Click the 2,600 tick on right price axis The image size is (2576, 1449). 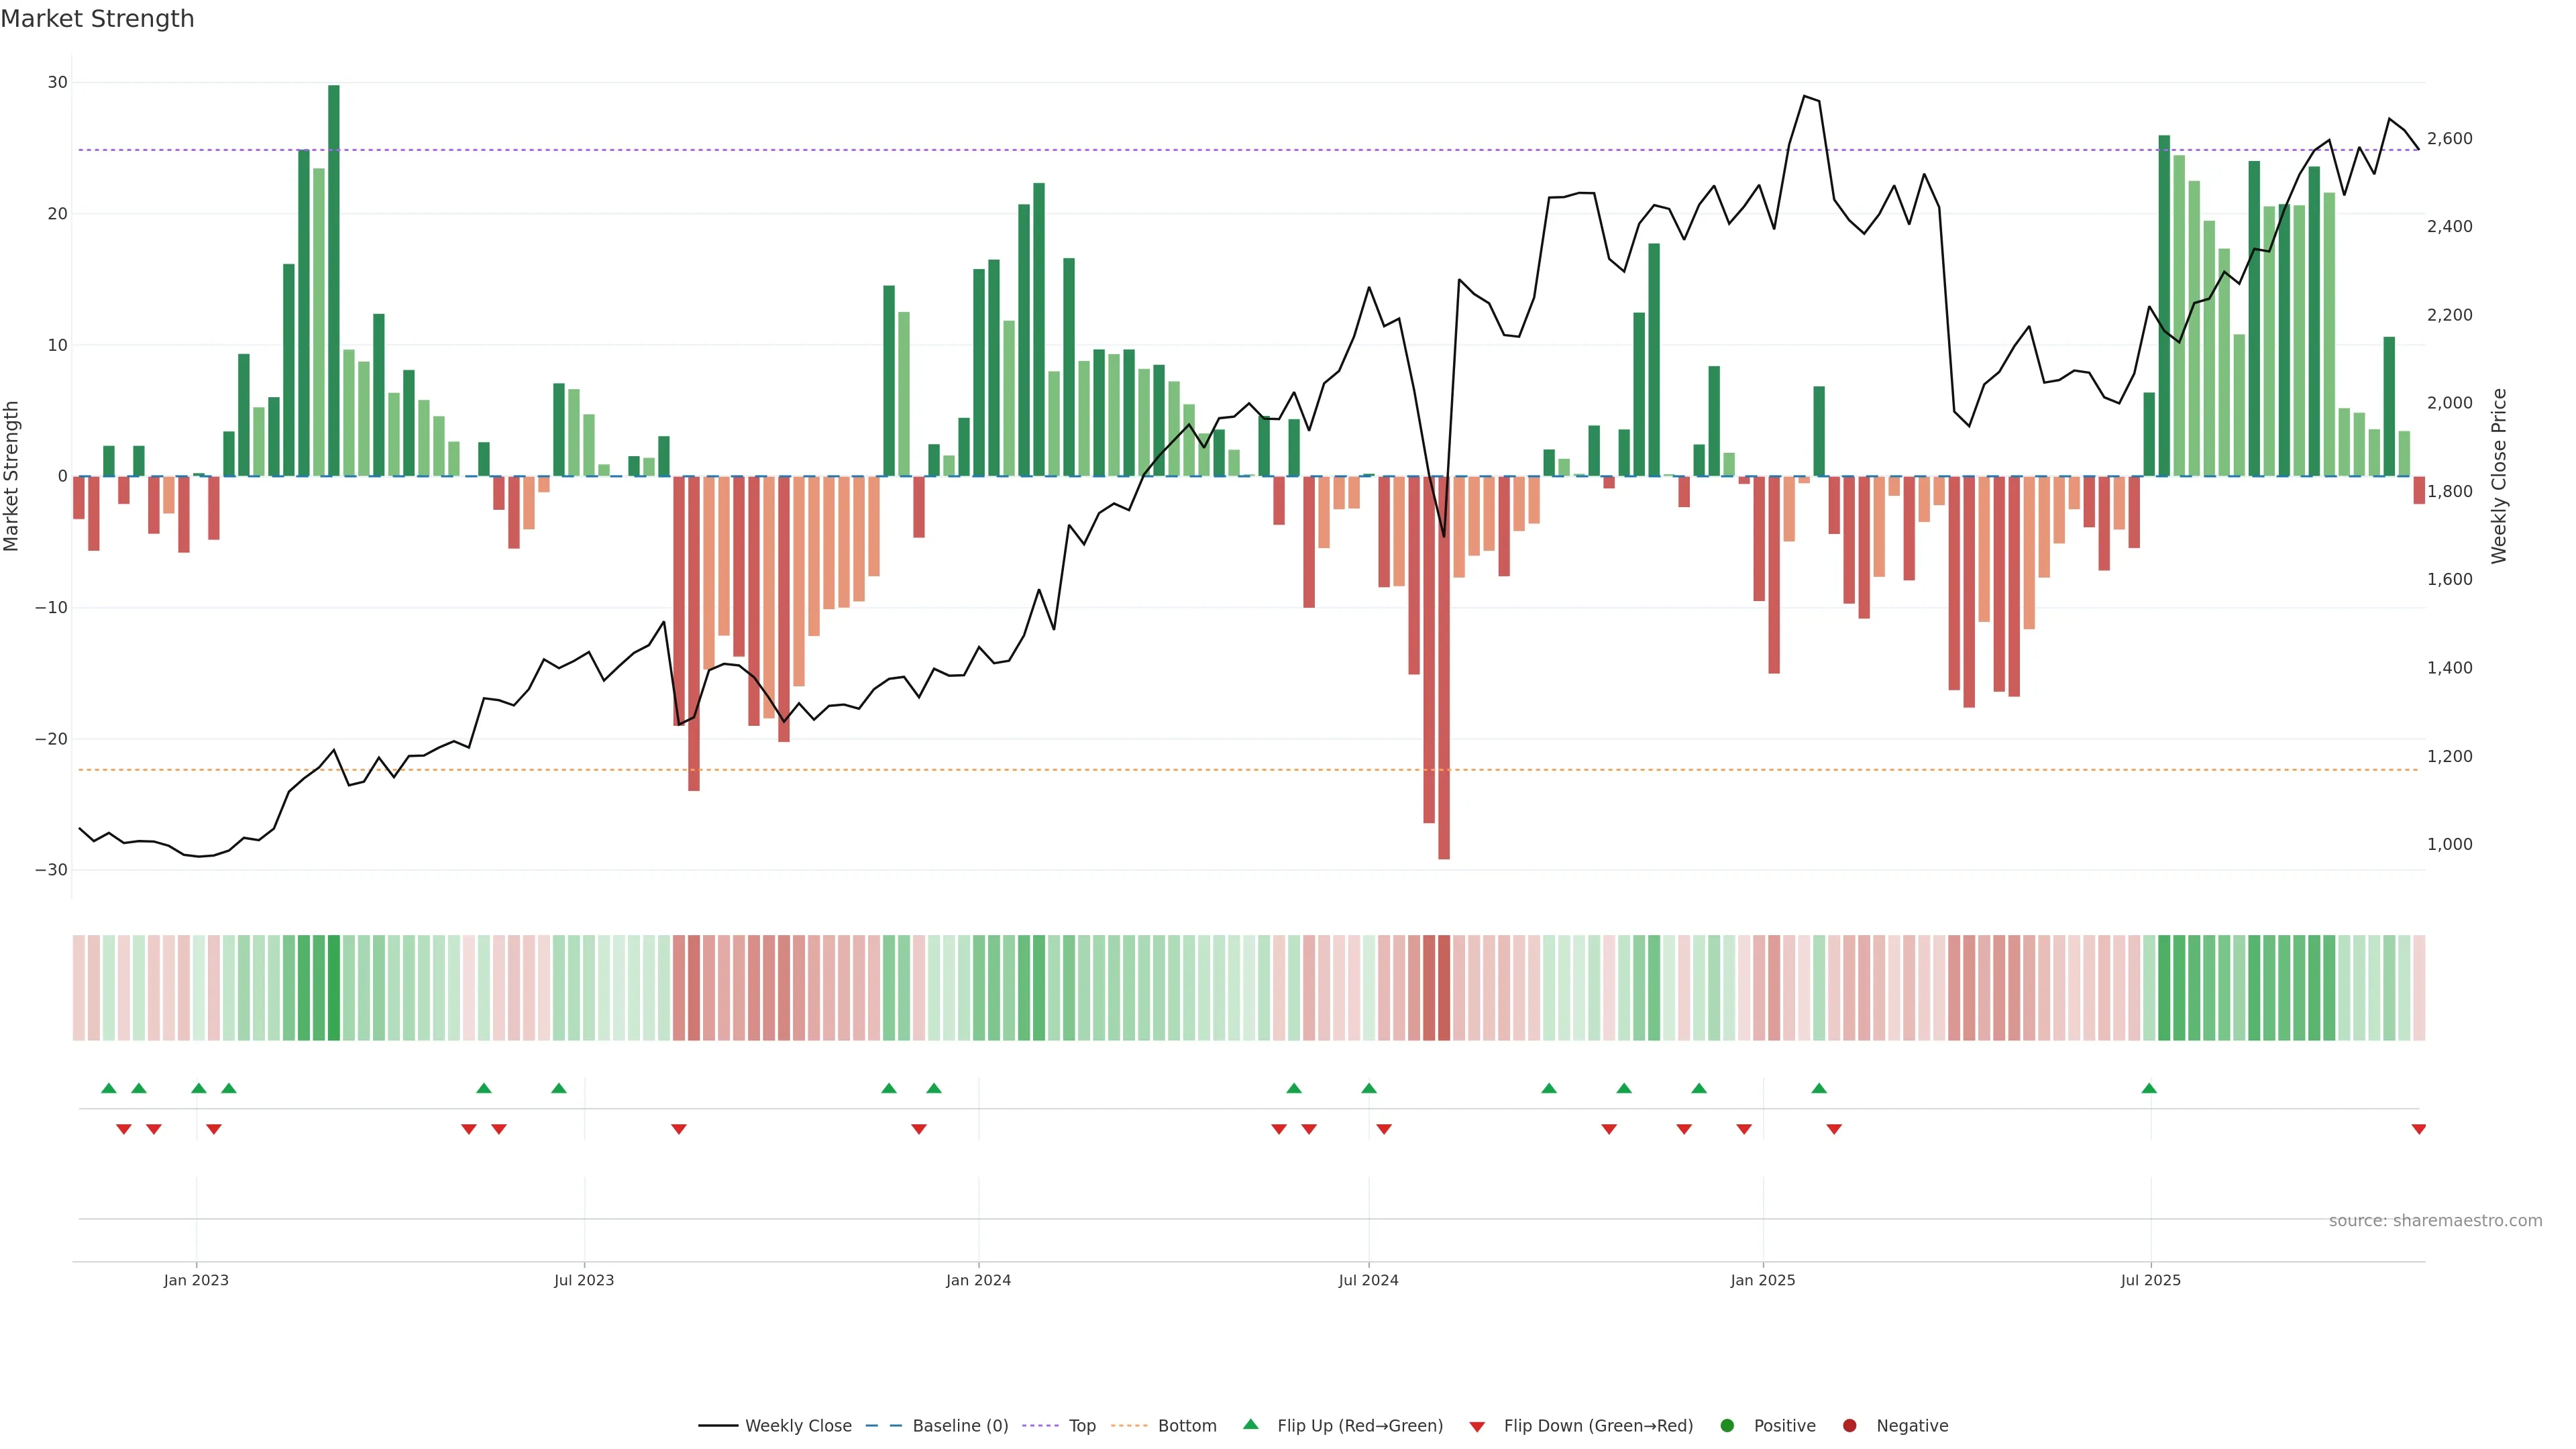click(x=2449, y=139)
